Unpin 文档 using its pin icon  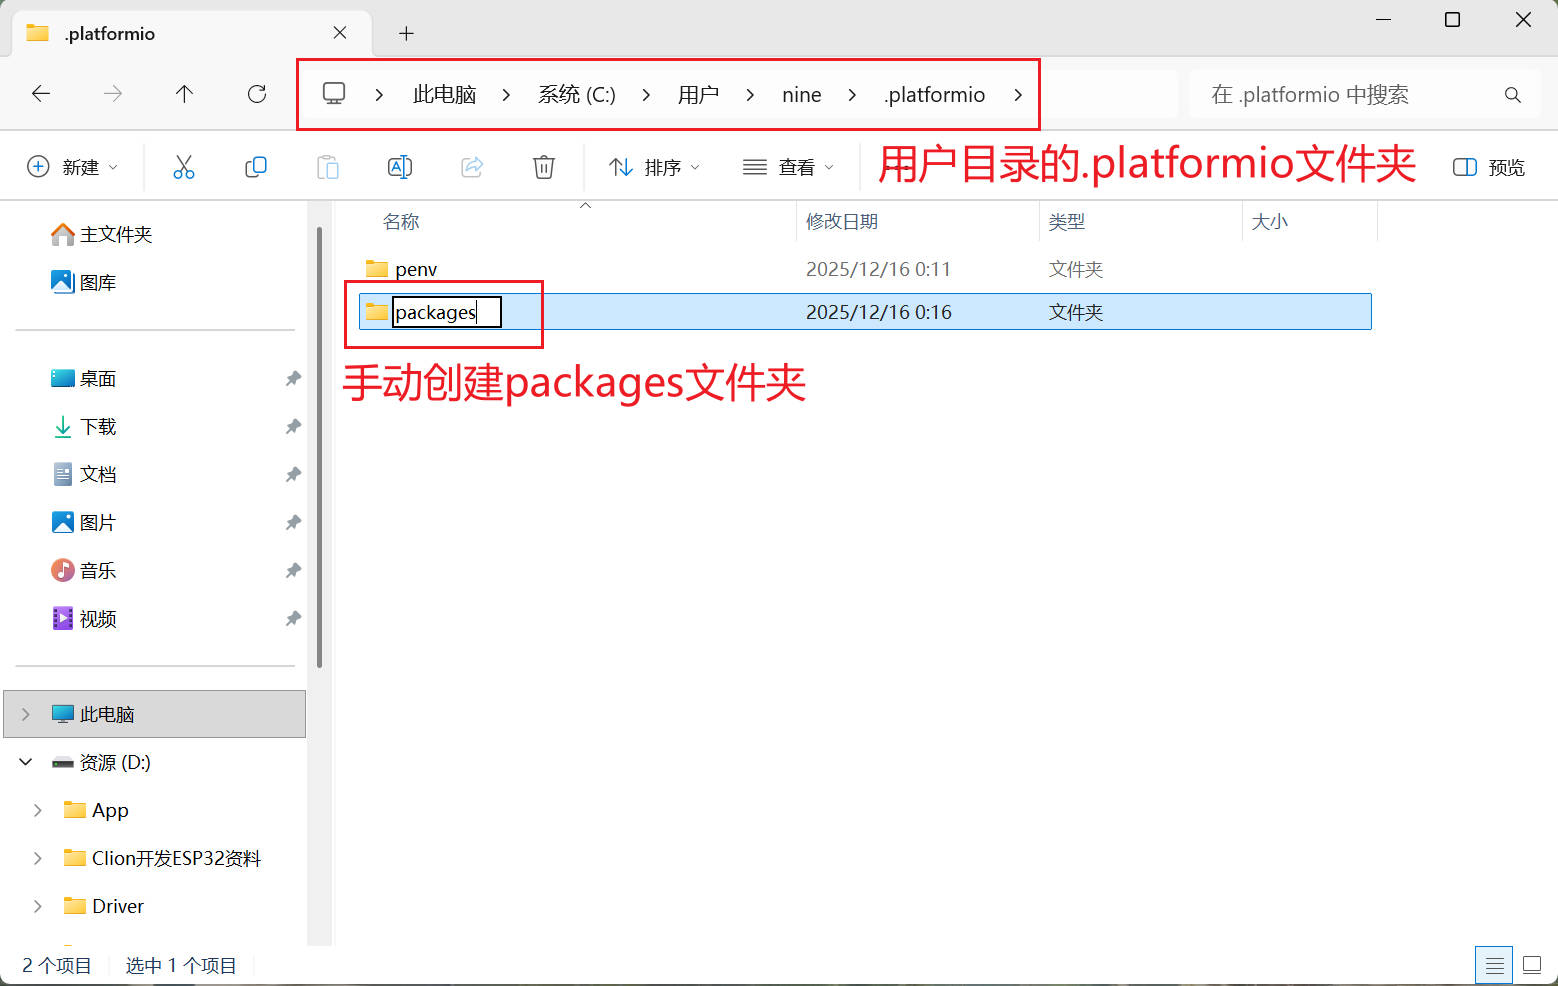tap(293, 474)
